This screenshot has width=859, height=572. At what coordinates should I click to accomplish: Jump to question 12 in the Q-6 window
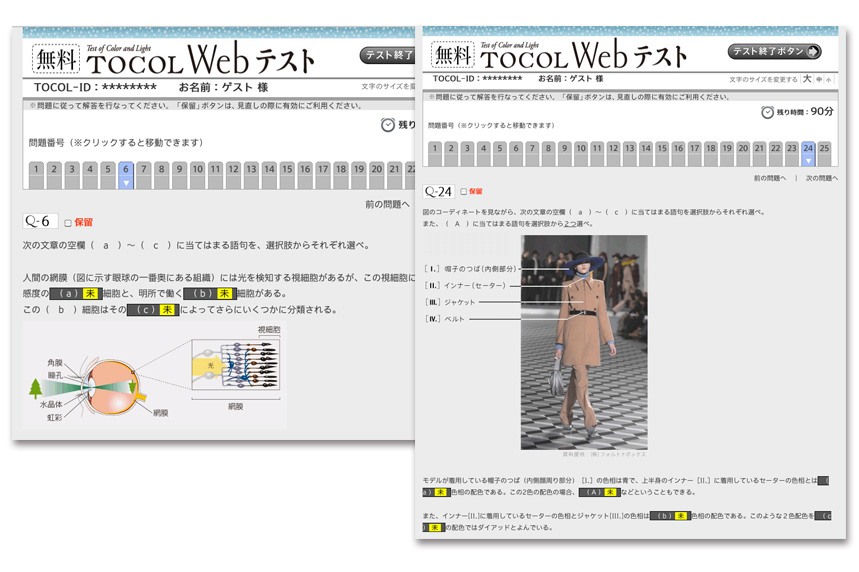click(215, 169)
